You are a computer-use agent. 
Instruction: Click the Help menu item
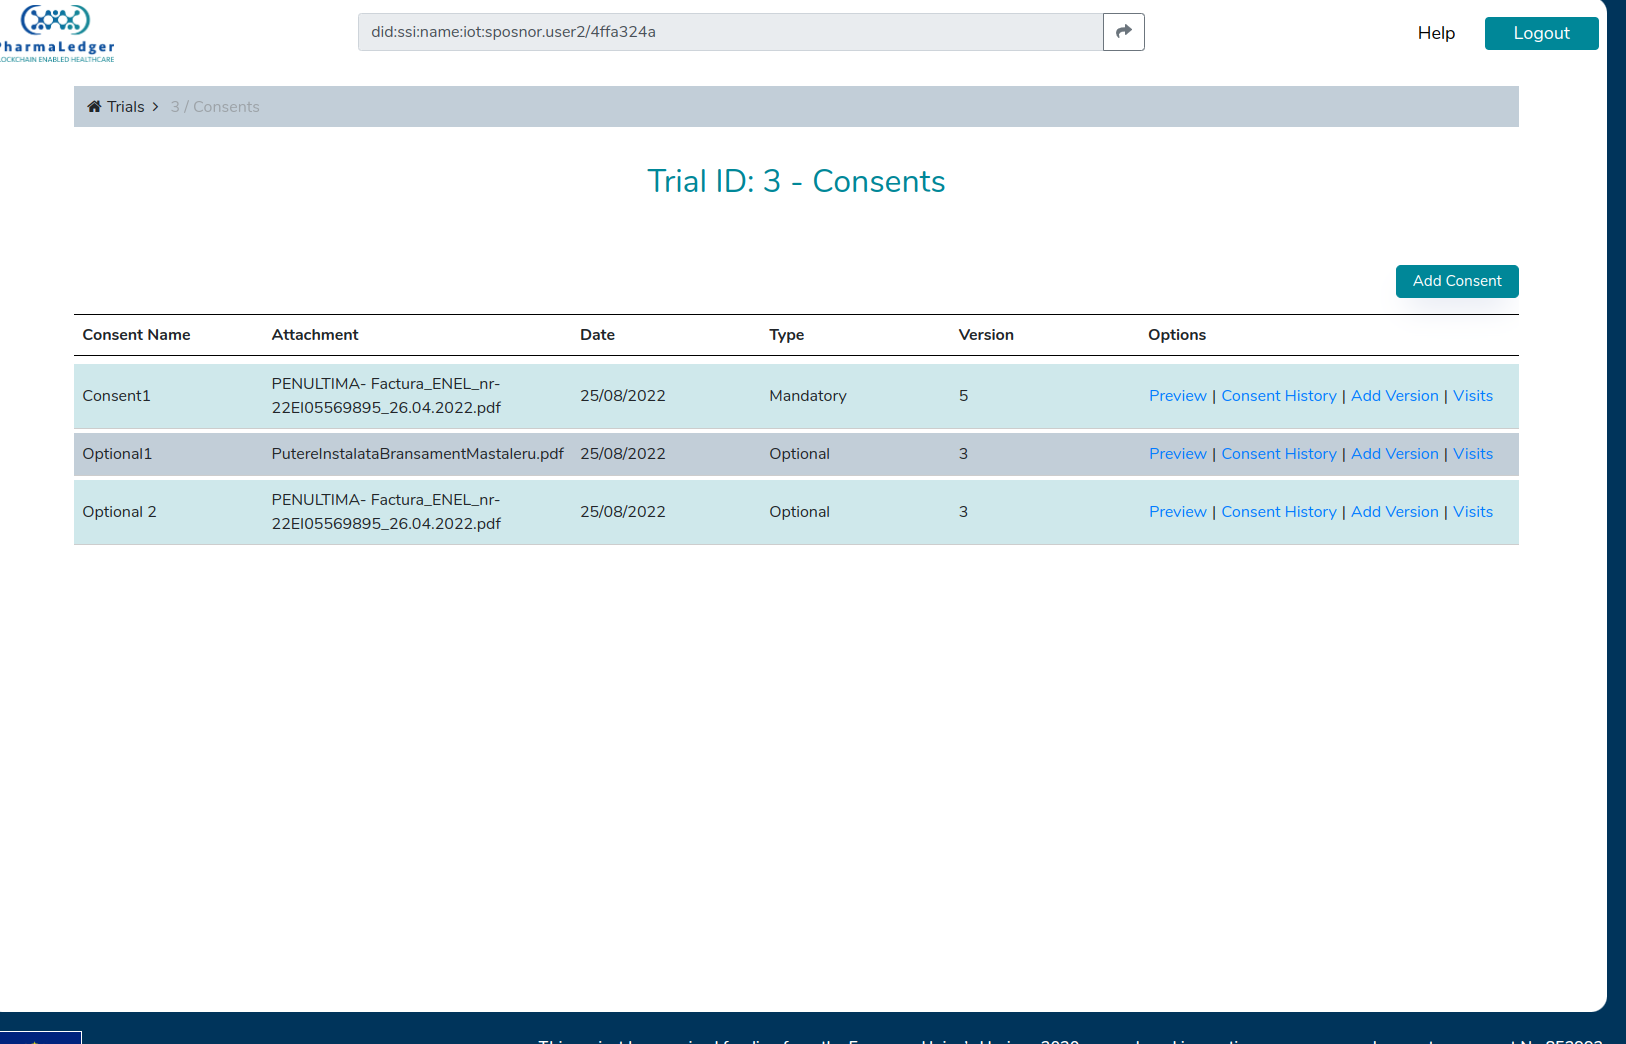(1435, 32)
